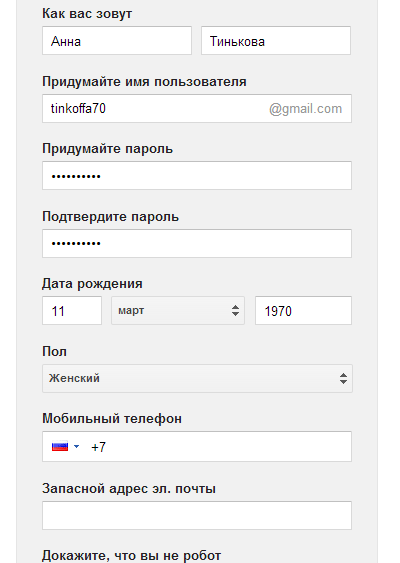Click the Дата рождения label
Viewport: 400px width, 563px height.
[x=92, y=284]
